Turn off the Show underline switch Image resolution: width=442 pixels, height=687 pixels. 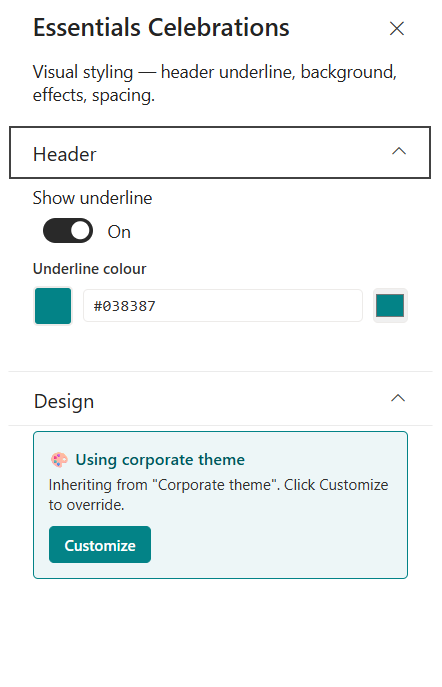[68, 230]
